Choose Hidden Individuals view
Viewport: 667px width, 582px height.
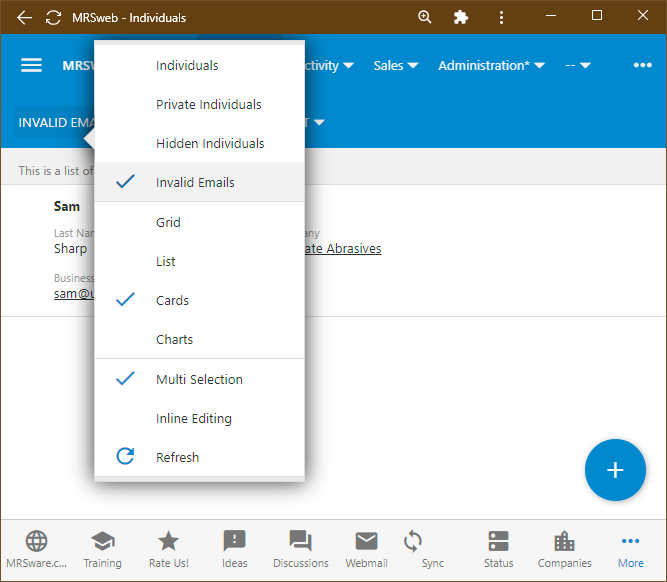(x=199, y=143)
